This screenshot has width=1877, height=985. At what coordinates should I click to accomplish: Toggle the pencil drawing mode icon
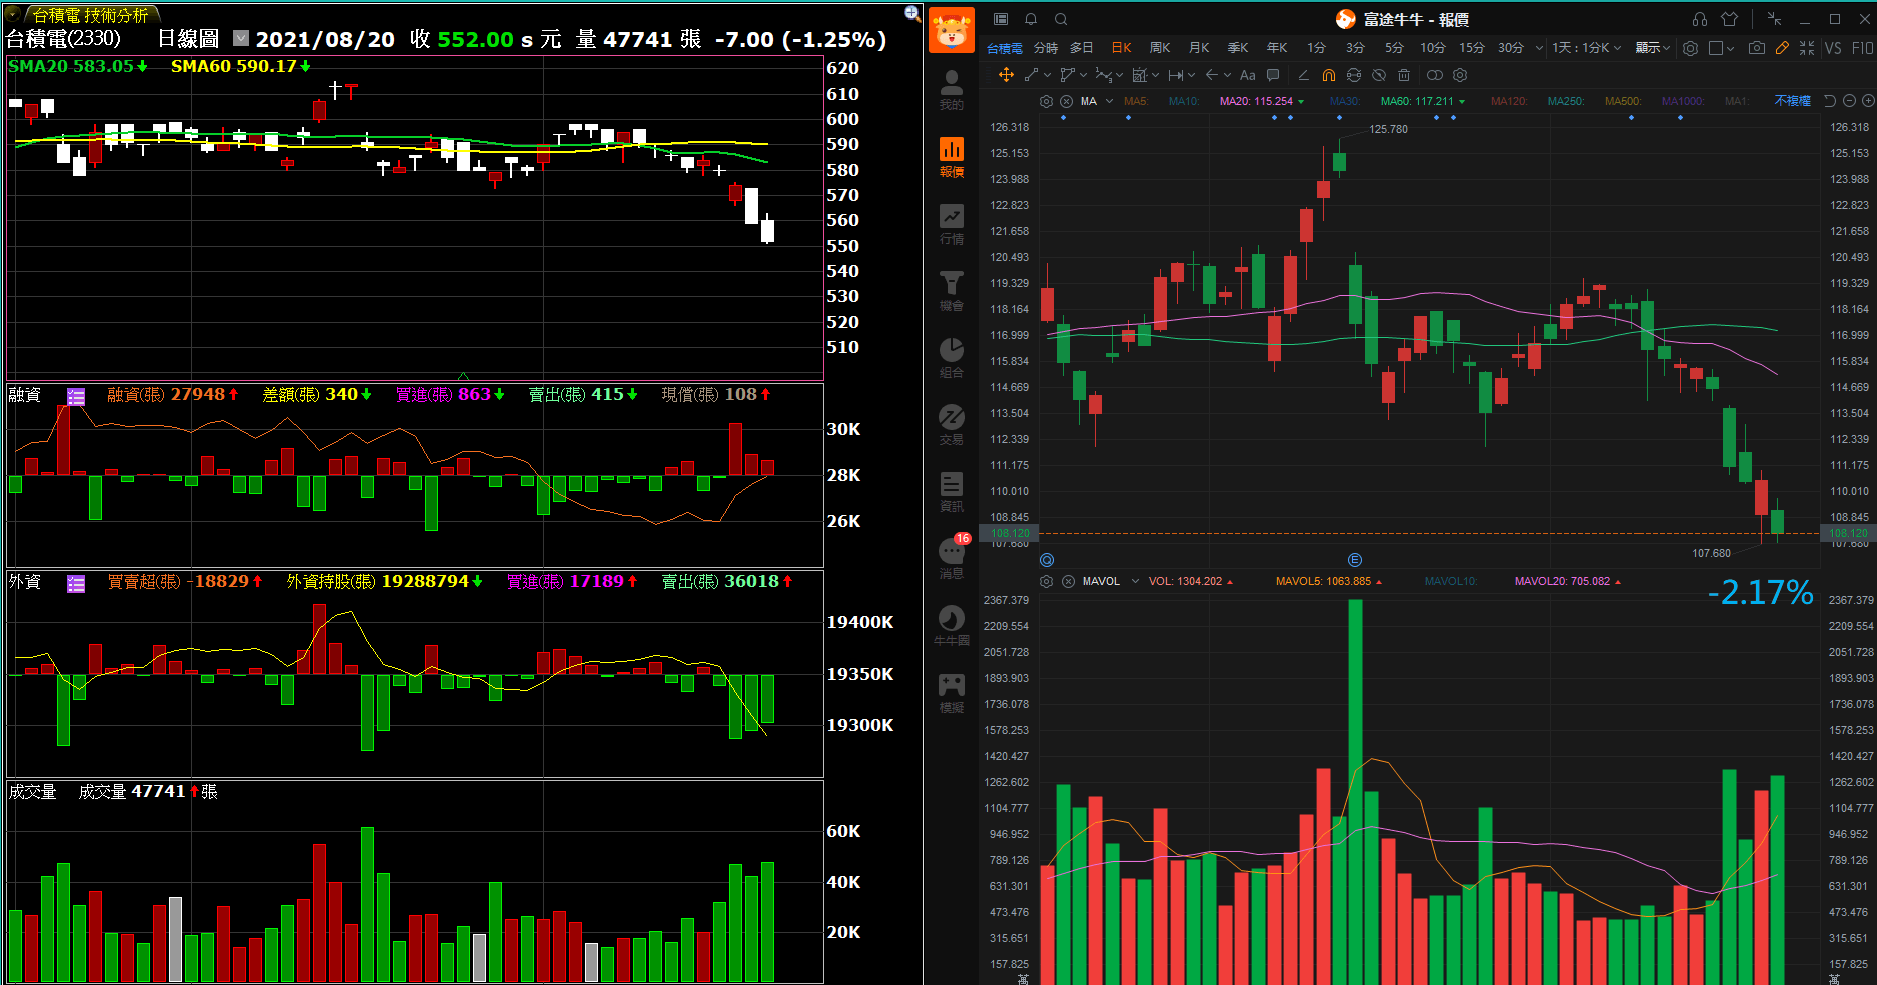1782,48
